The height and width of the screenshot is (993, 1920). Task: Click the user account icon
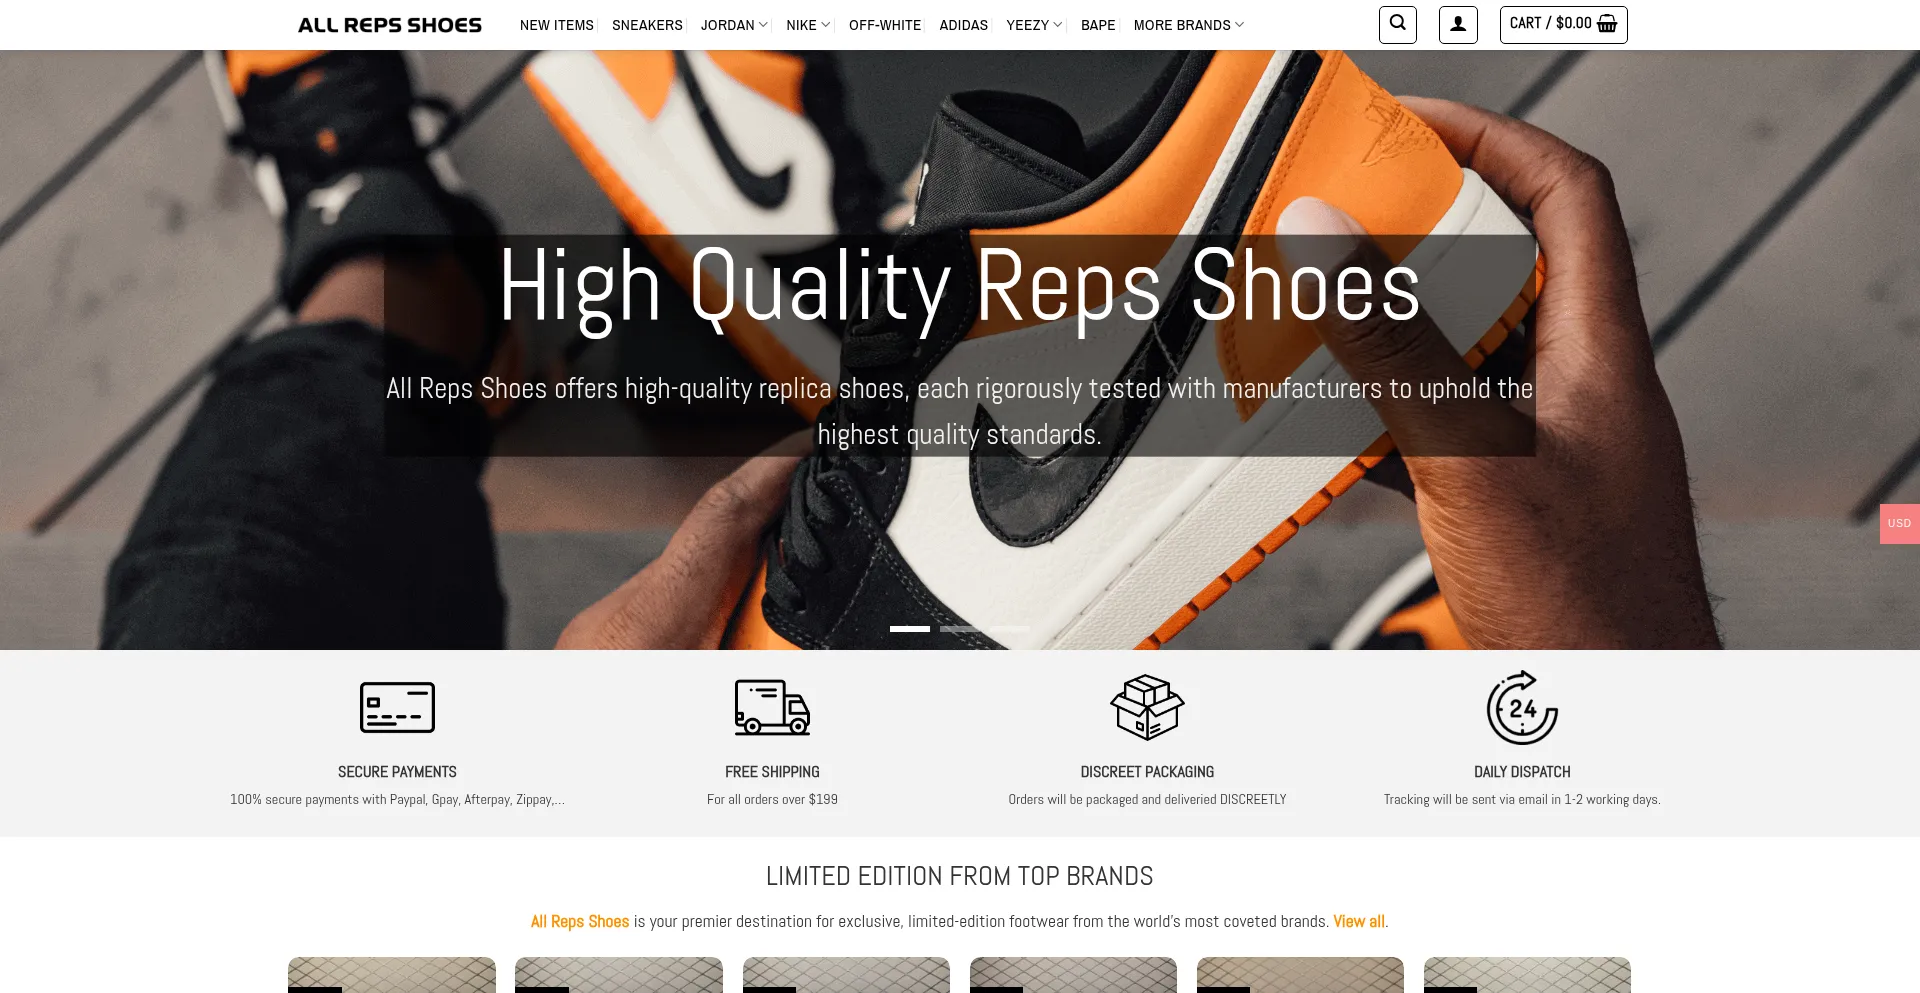1458,24
